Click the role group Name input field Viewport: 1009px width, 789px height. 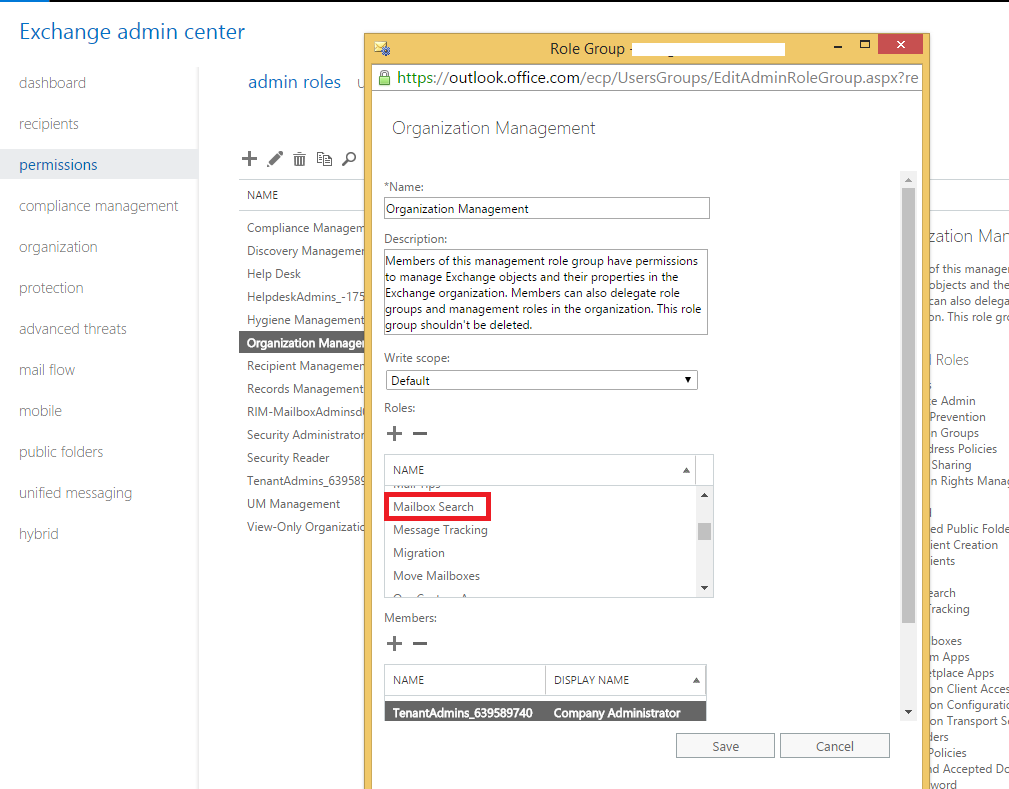coord(547,209)
